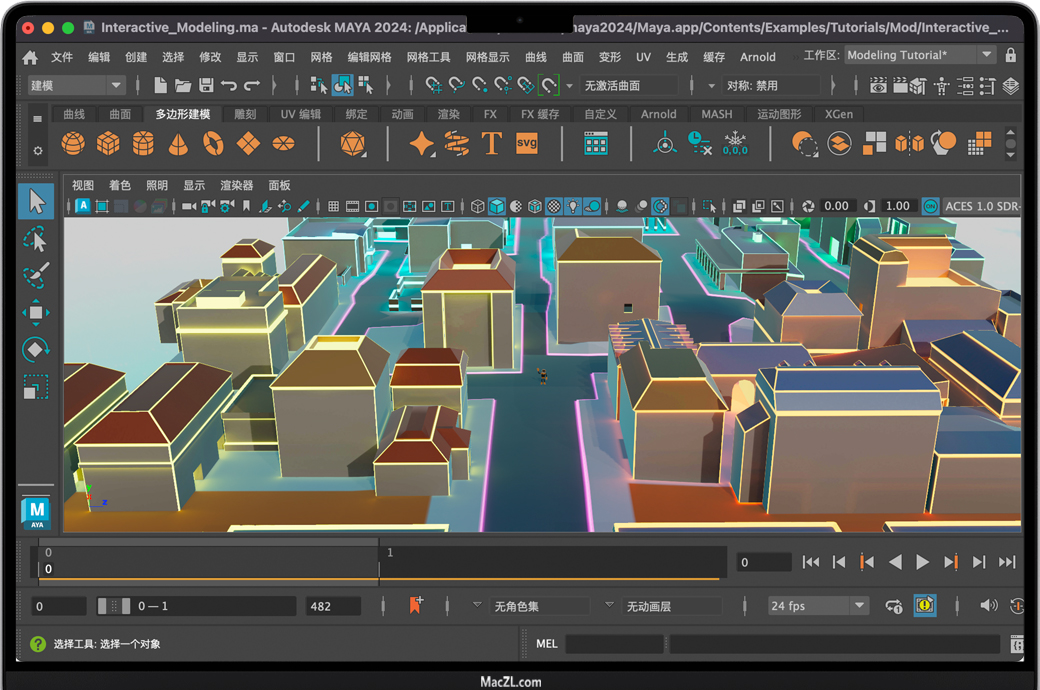
Task: Click the MEL script language button
Action: 547,644
